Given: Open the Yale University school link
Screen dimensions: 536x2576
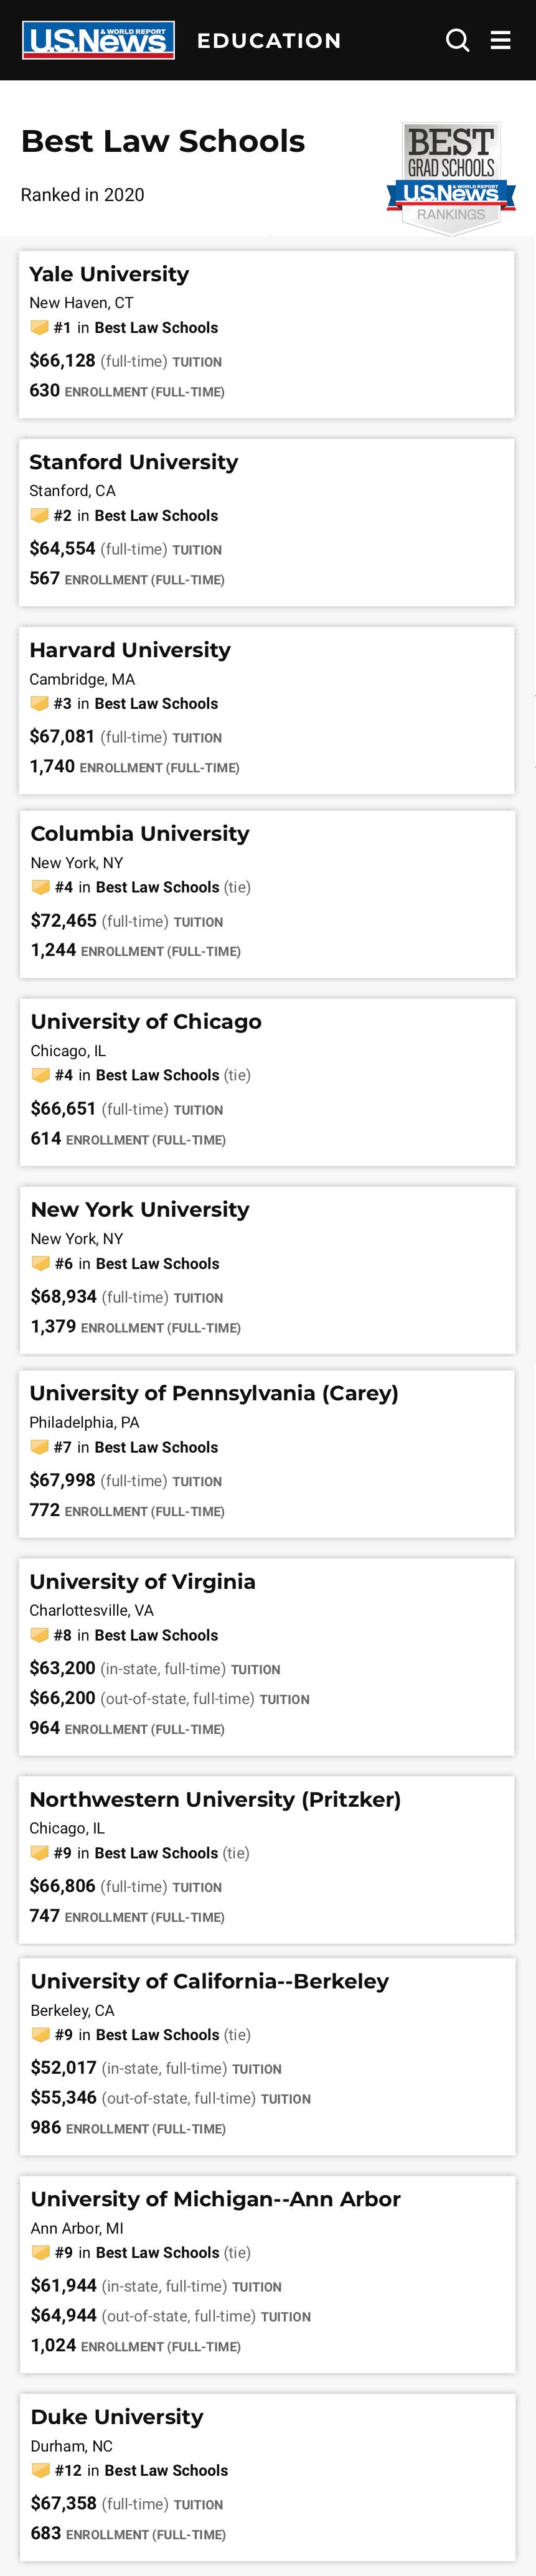Looking at the screenshot, I should (109, 274).
